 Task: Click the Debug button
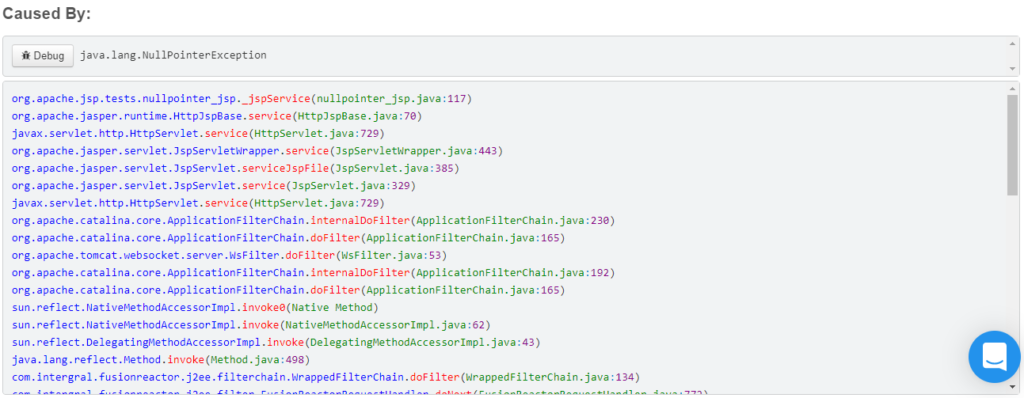42,56
